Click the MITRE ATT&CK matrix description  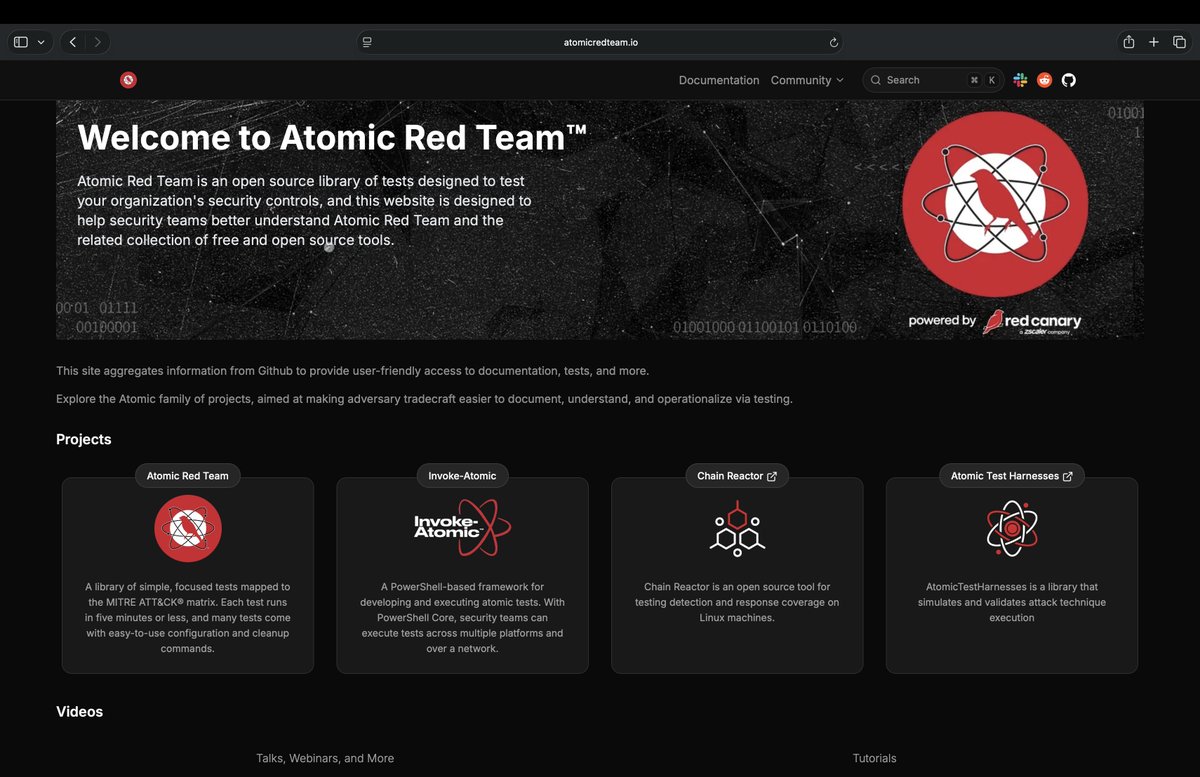pos(188,618)
